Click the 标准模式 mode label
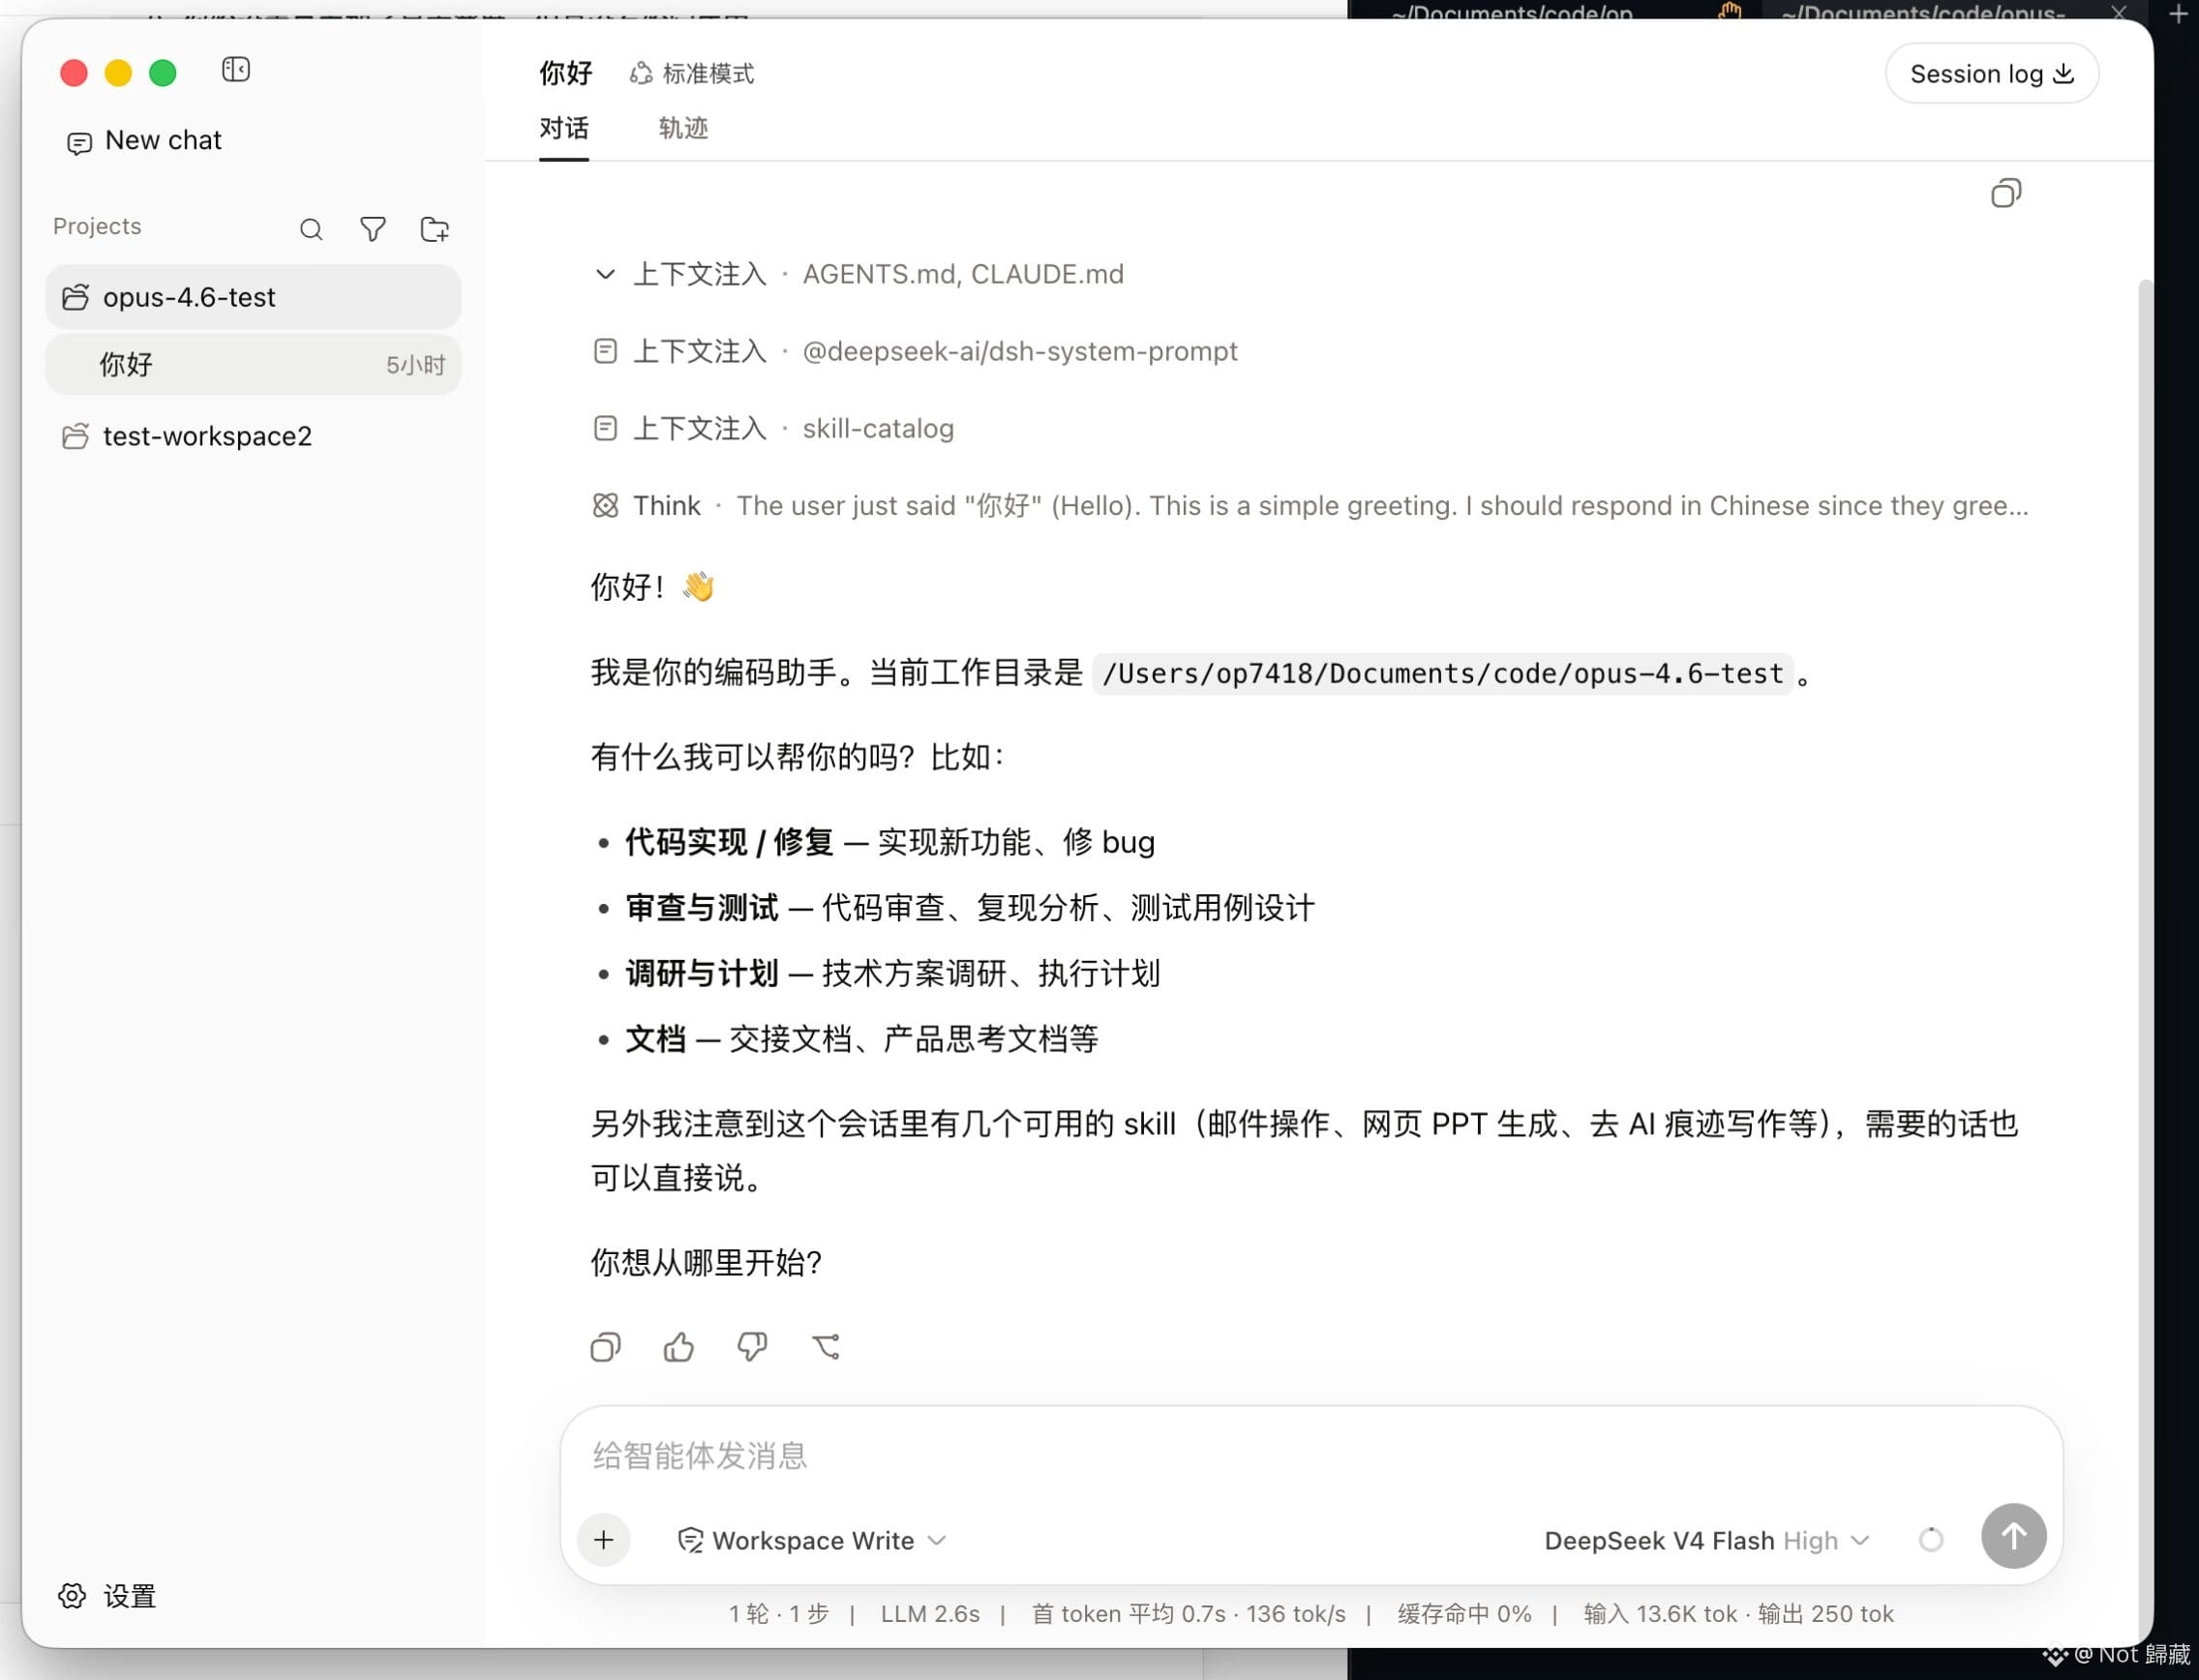This screenshot has height=1680, width=2199. click(709, 74)
